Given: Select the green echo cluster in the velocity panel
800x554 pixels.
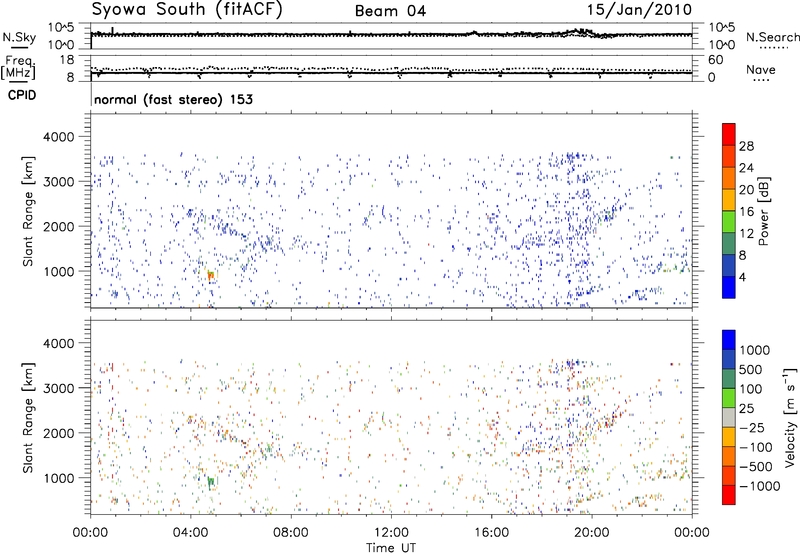Looking at the screenshot, I should coord(210,482).
